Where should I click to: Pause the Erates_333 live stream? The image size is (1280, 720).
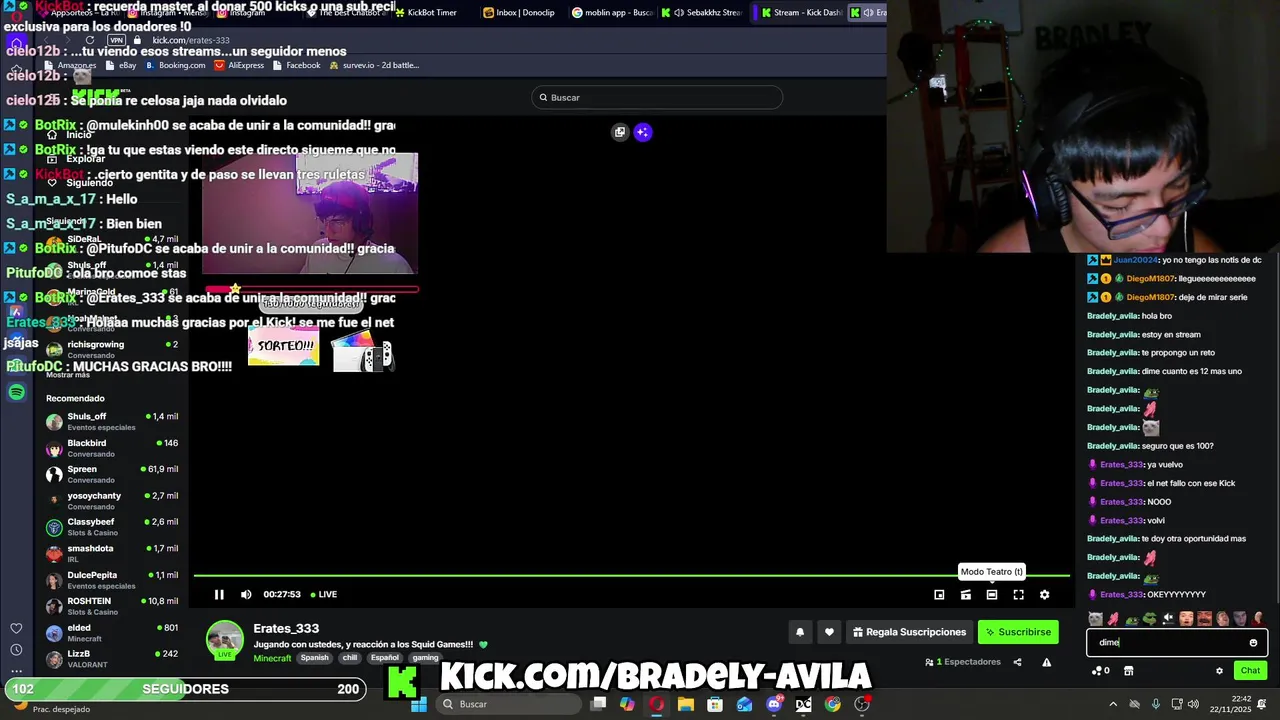(219, 594)
